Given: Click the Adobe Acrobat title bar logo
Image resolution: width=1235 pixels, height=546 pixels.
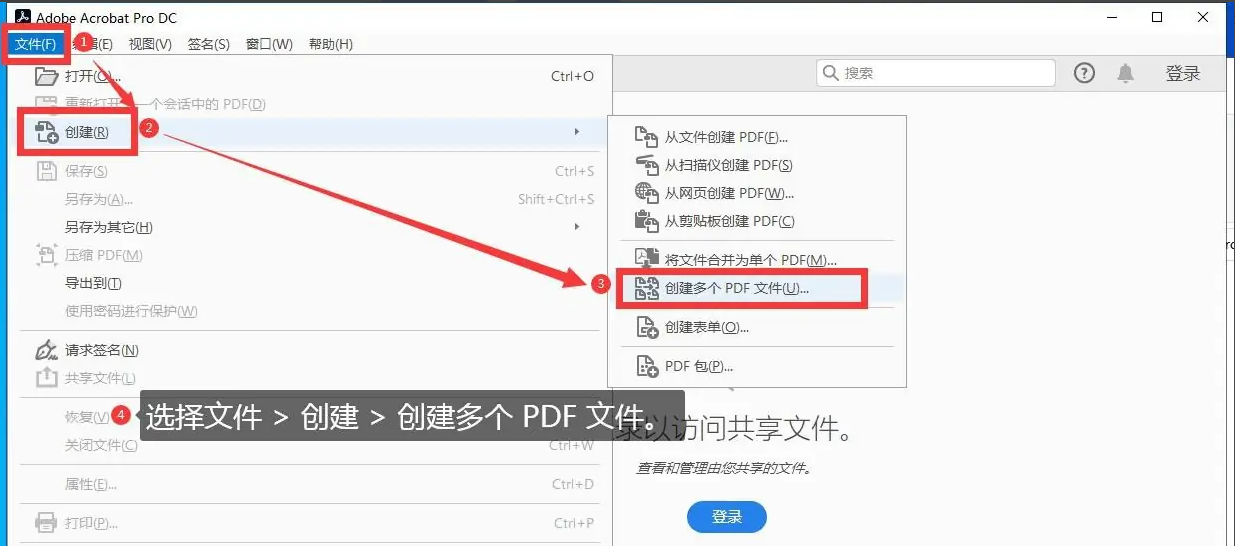Looking at the screenshot, I should click(x=22, y=17).
